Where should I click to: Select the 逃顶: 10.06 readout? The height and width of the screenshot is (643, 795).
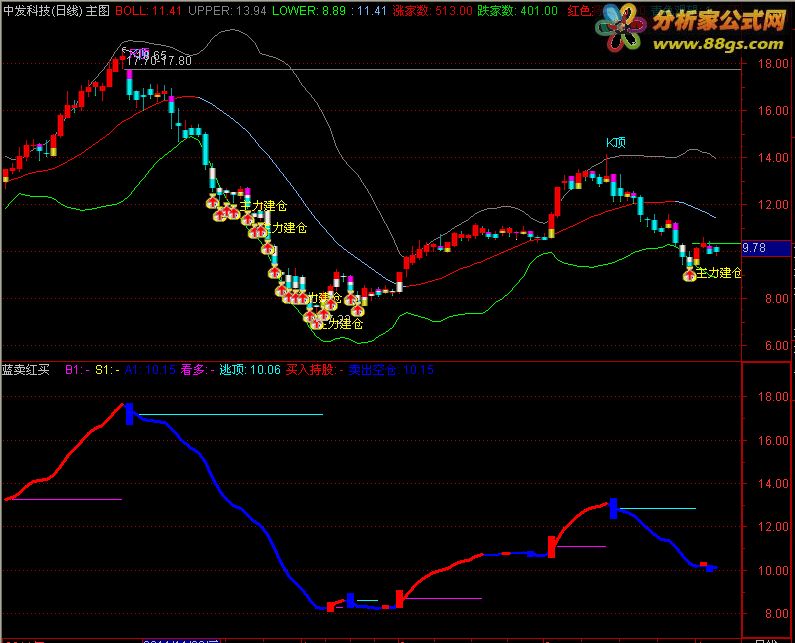click(249, 370)
